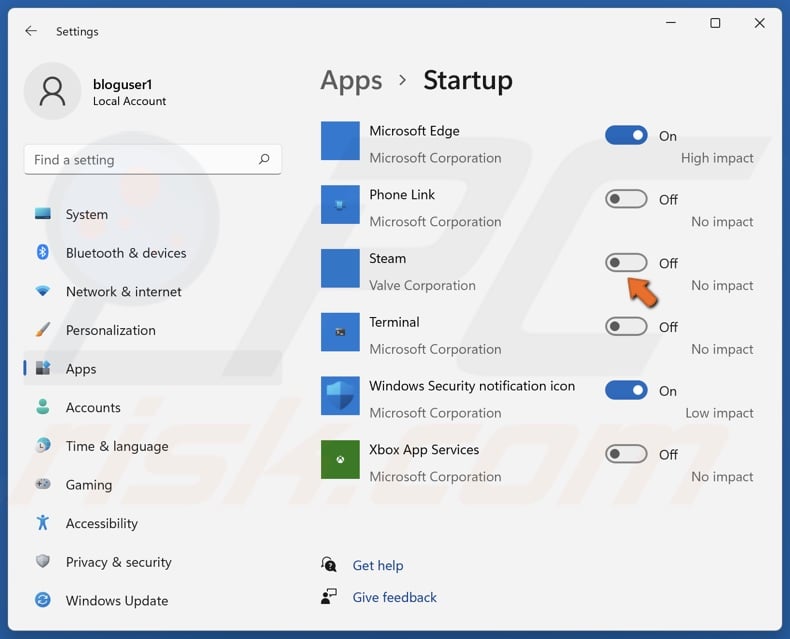The image size is (790, 639).
Task: Select the Accessibility figure icon
Action: (43, 523)
